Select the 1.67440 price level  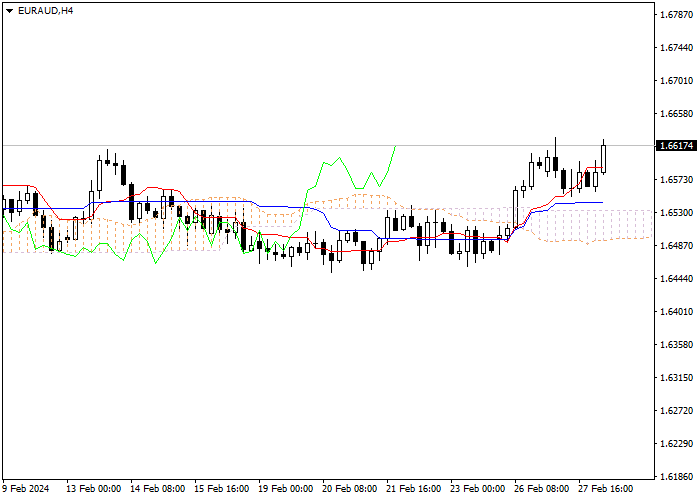tap(676, 48)
